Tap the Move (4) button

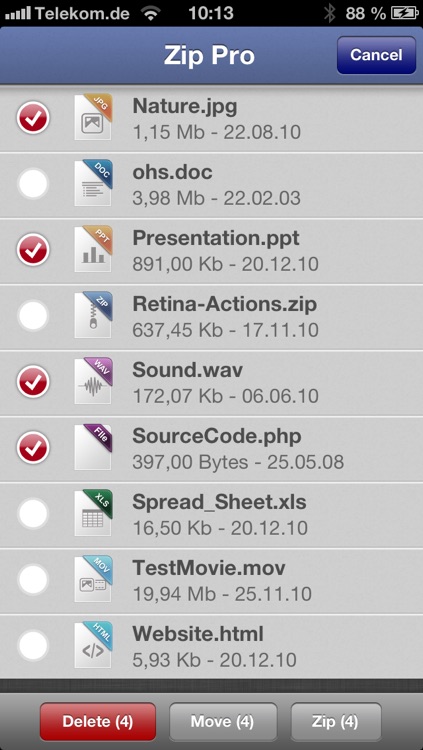pos(223,721)
